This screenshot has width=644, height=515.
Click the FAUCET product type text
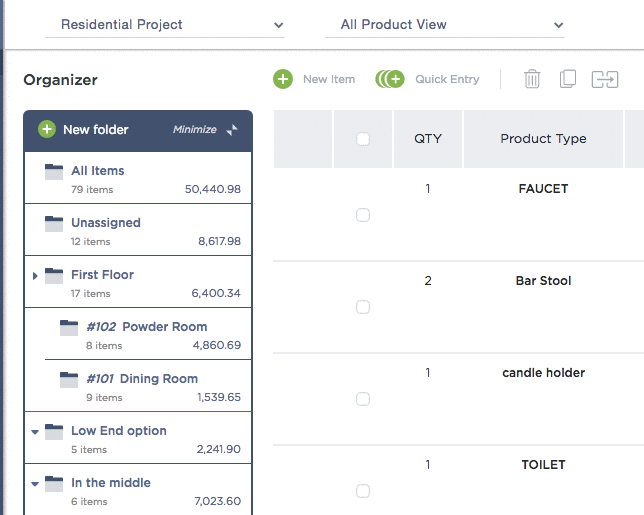[x=543, y=189]
